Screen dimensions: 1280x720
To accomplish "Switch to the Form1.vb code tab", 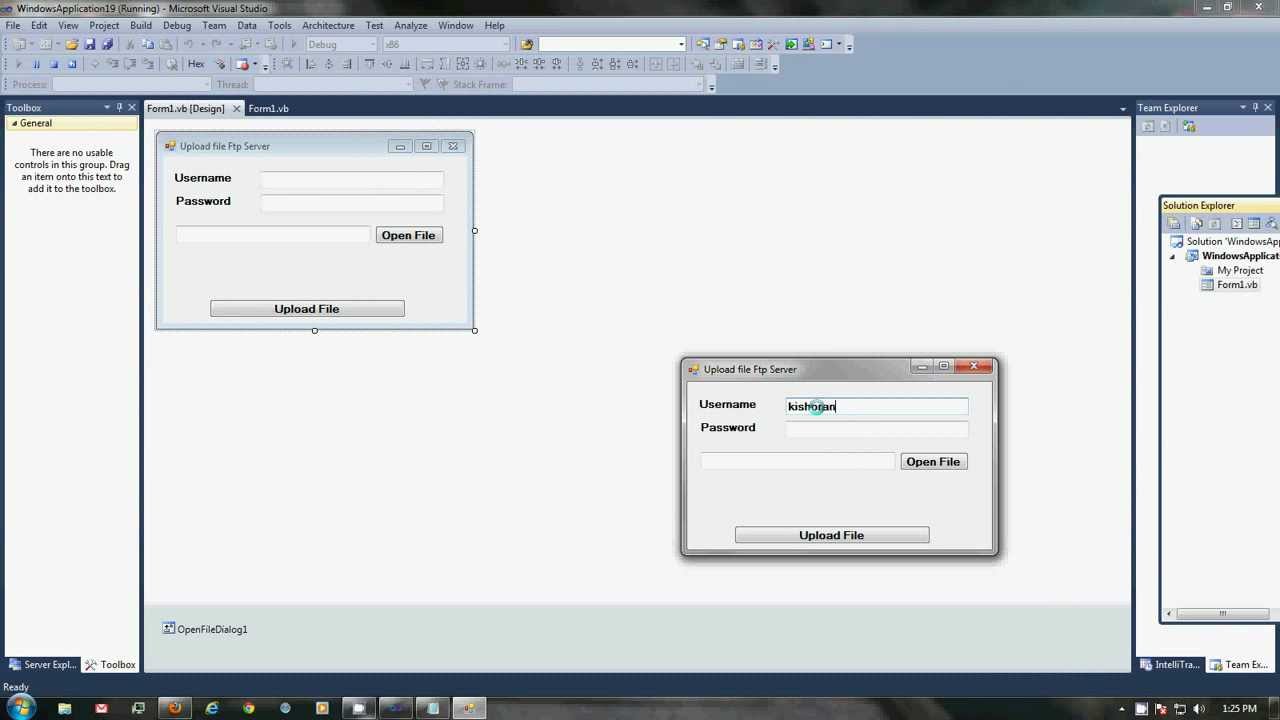I will 268,108.
